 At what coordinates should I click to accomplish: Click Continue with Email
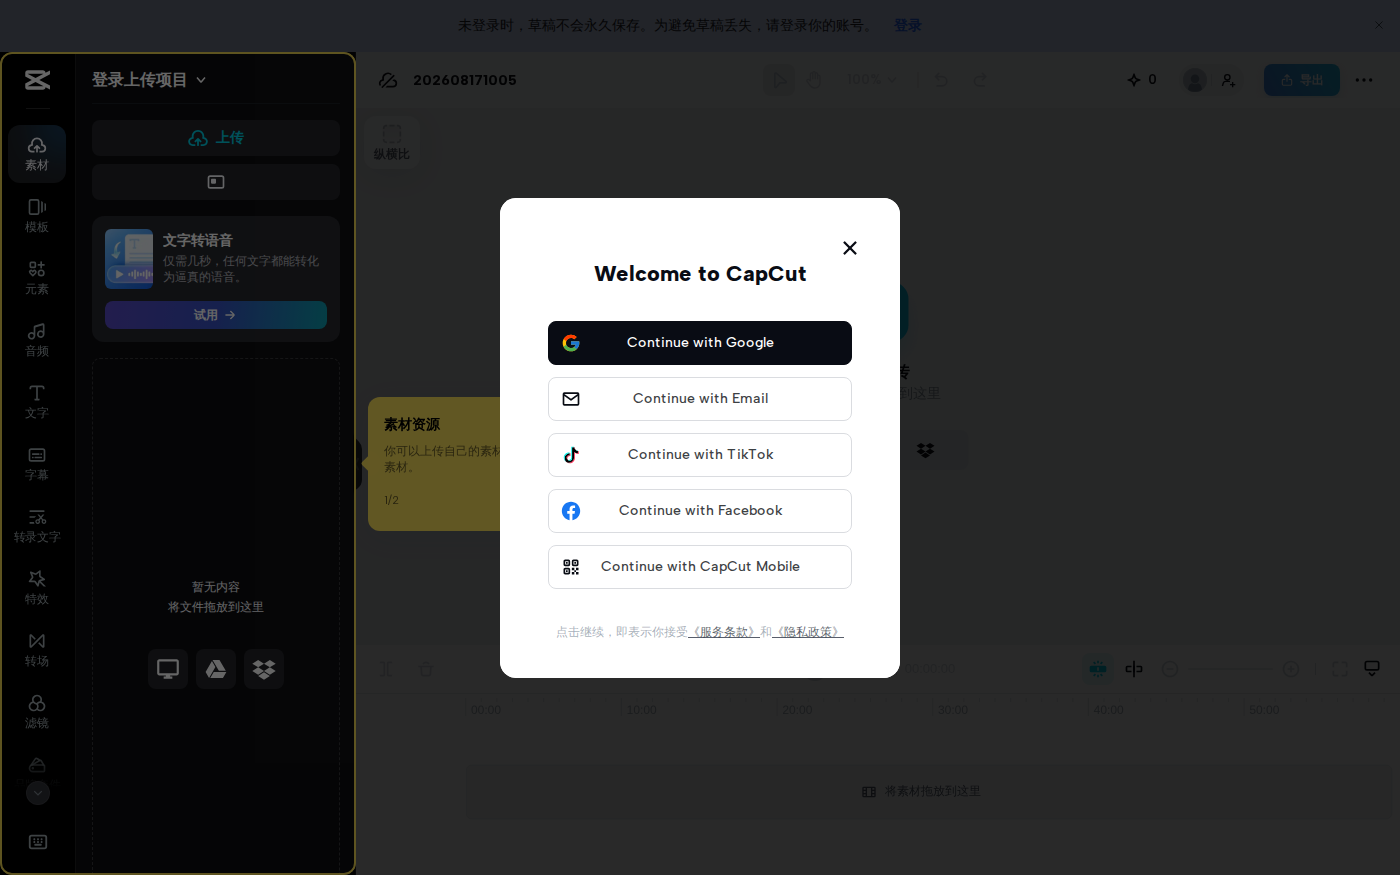point(700,399)
